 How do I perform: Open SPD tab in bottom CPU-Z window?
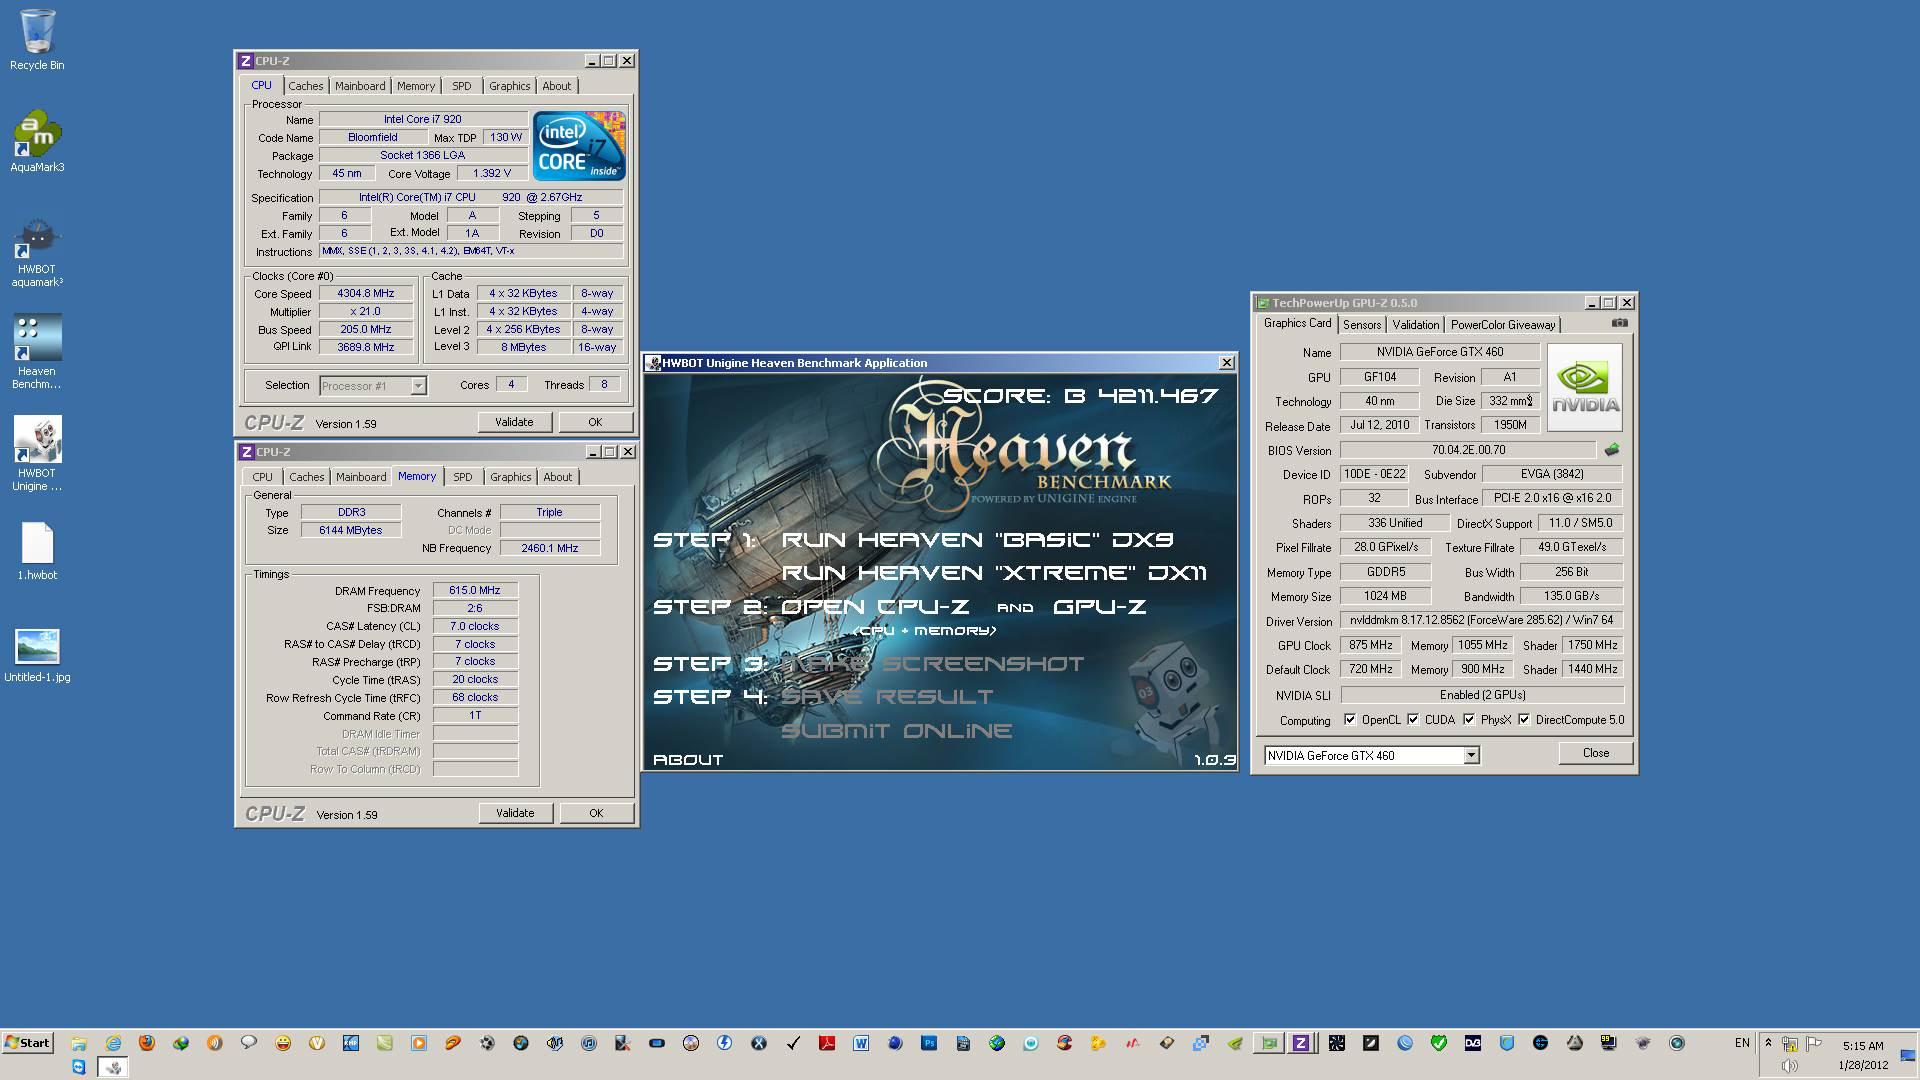(x=463, y=477)
